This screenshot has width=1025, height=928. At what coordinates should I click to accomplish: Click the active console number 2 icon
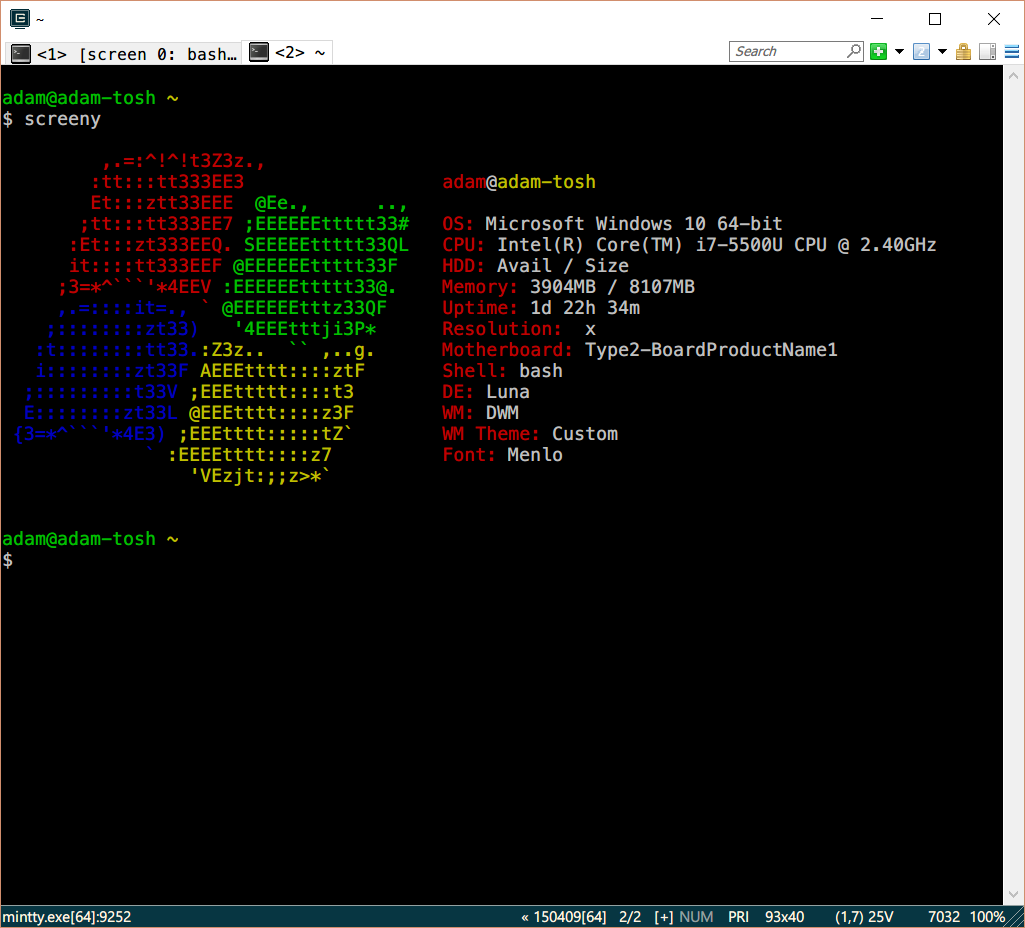tap(921, 52)
